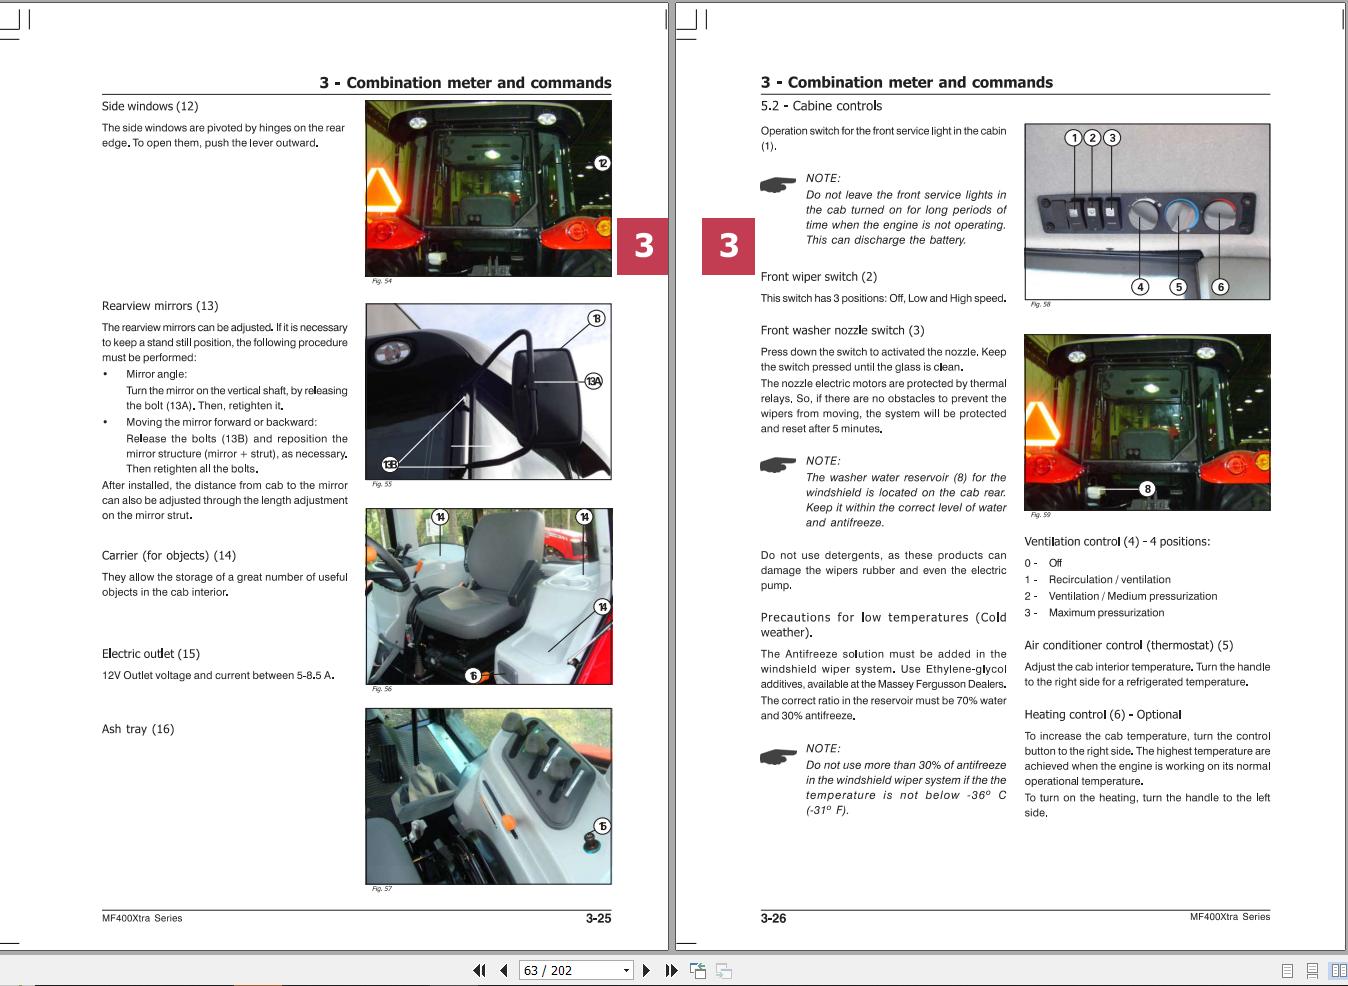1348x986 pixels.
Task: Click 'Heating control (6) - Optional' heading
Action: [x=1103, y=714]
